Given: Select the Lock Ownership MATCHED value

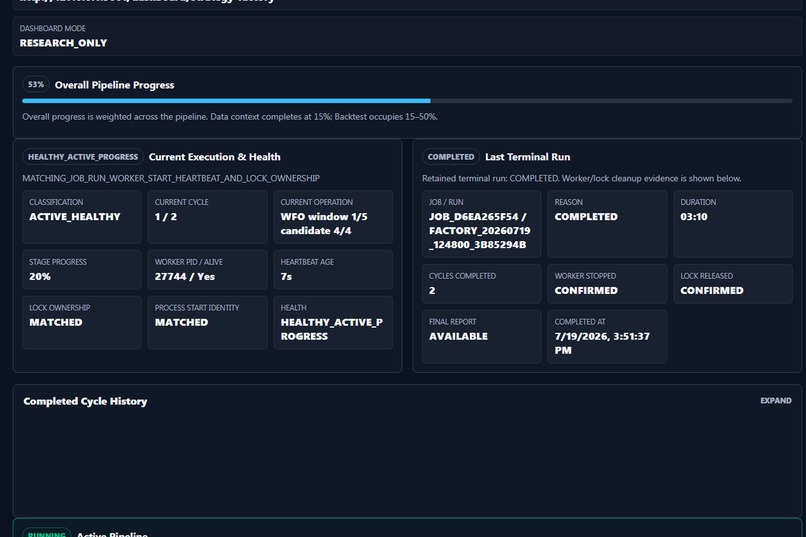Looking at the screenshot, I should click(x=56, y=322).
